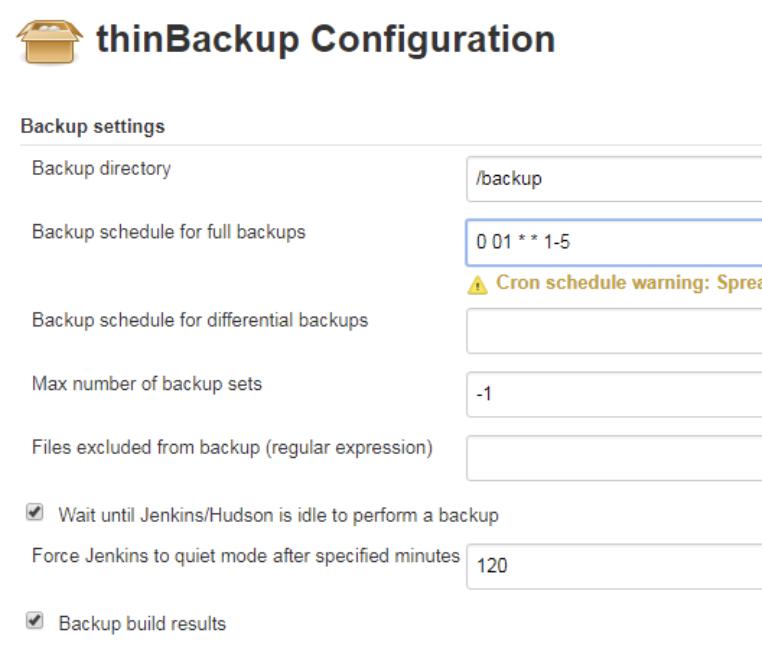This screenshot has height=664, width=762.
Task: Click the 'Backup directory' label
Action: (x=101, y=168)
